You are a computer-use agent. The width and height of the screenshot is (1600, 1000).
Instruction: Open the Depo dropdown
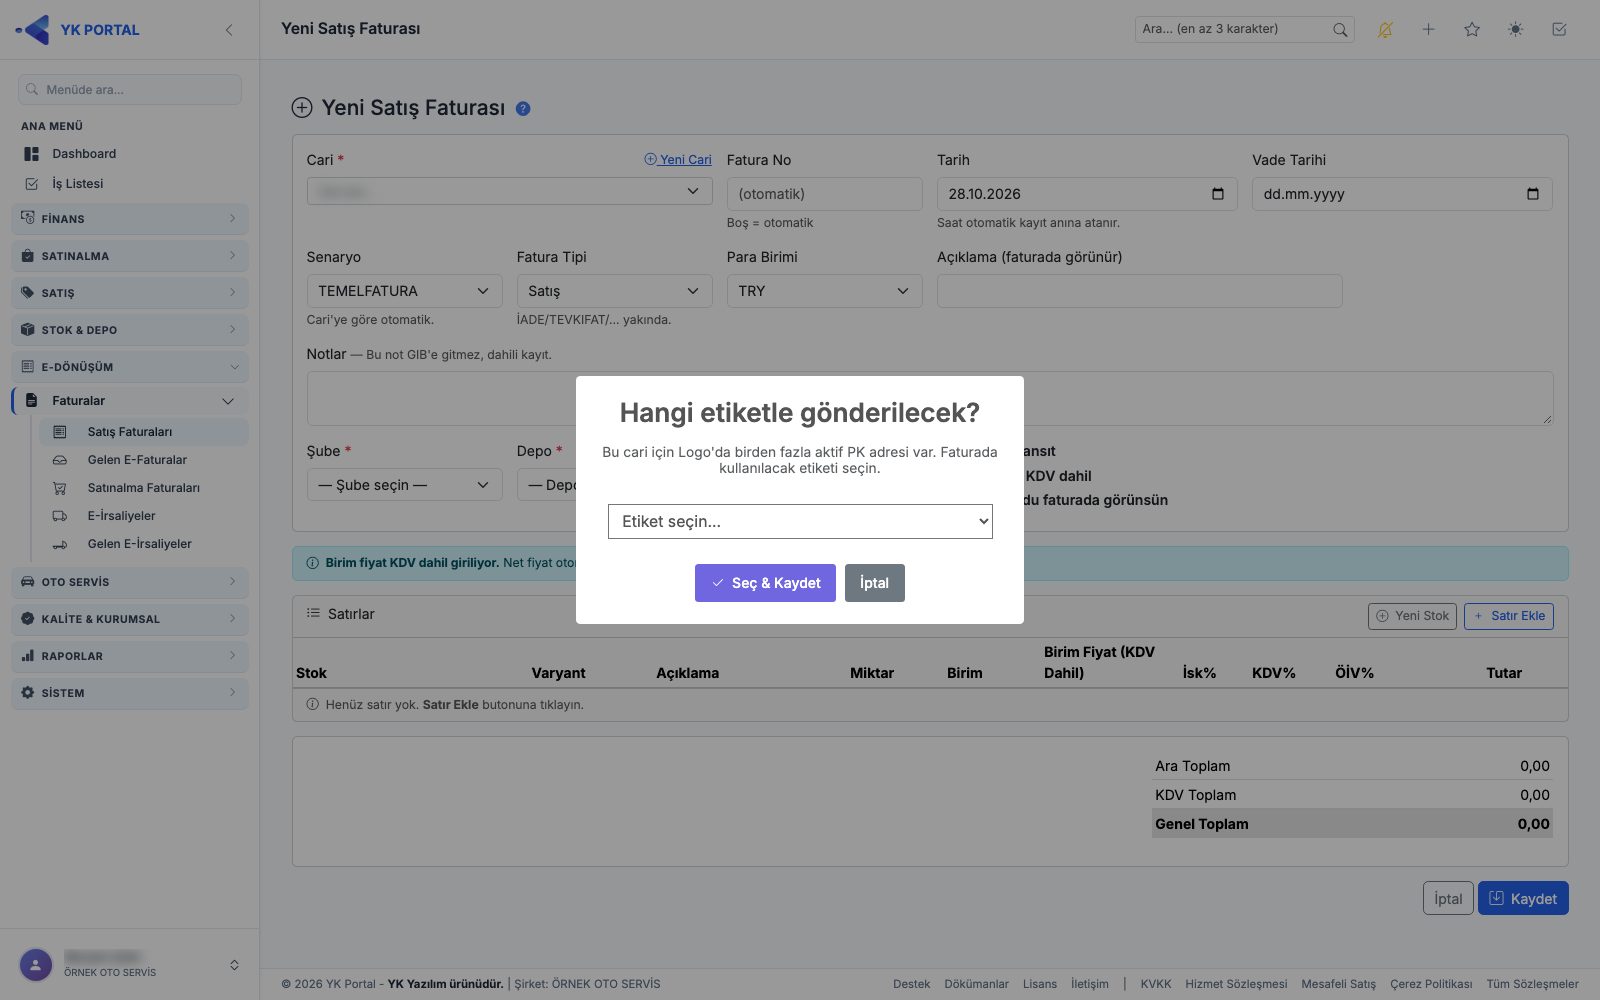coord(547,485)
